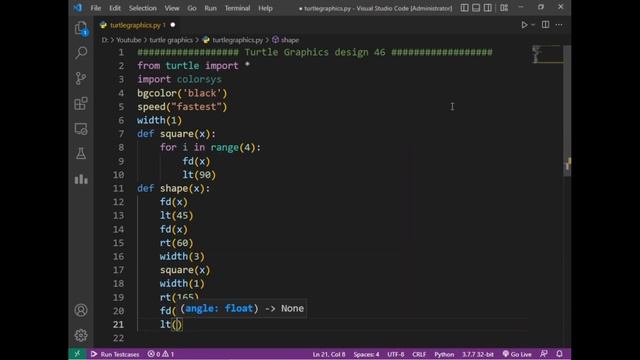The width and height of the screenshot is (640, 360).
Task: Split the editor to the right
Action: [x=545, y=25]
